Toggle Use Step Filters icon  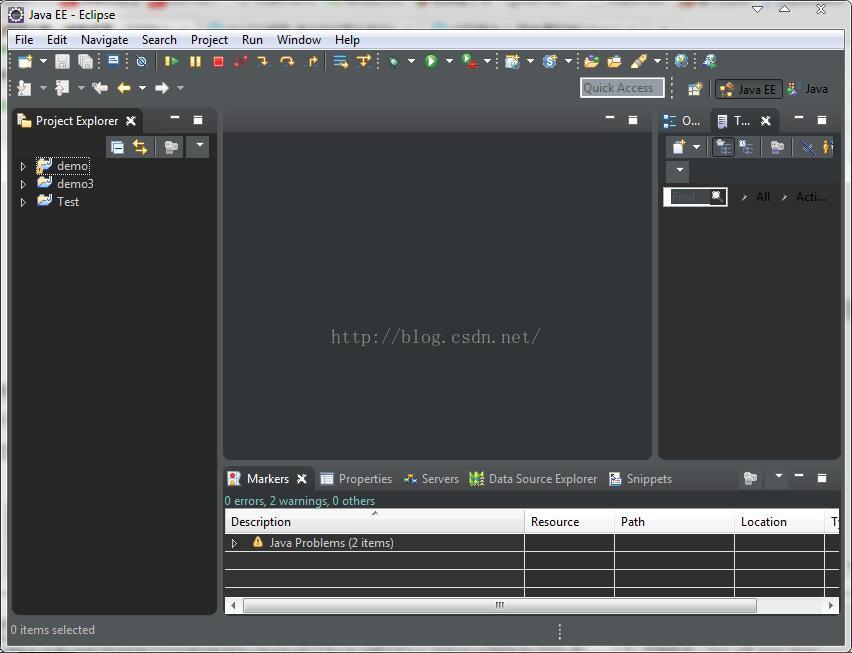point(364,61)
